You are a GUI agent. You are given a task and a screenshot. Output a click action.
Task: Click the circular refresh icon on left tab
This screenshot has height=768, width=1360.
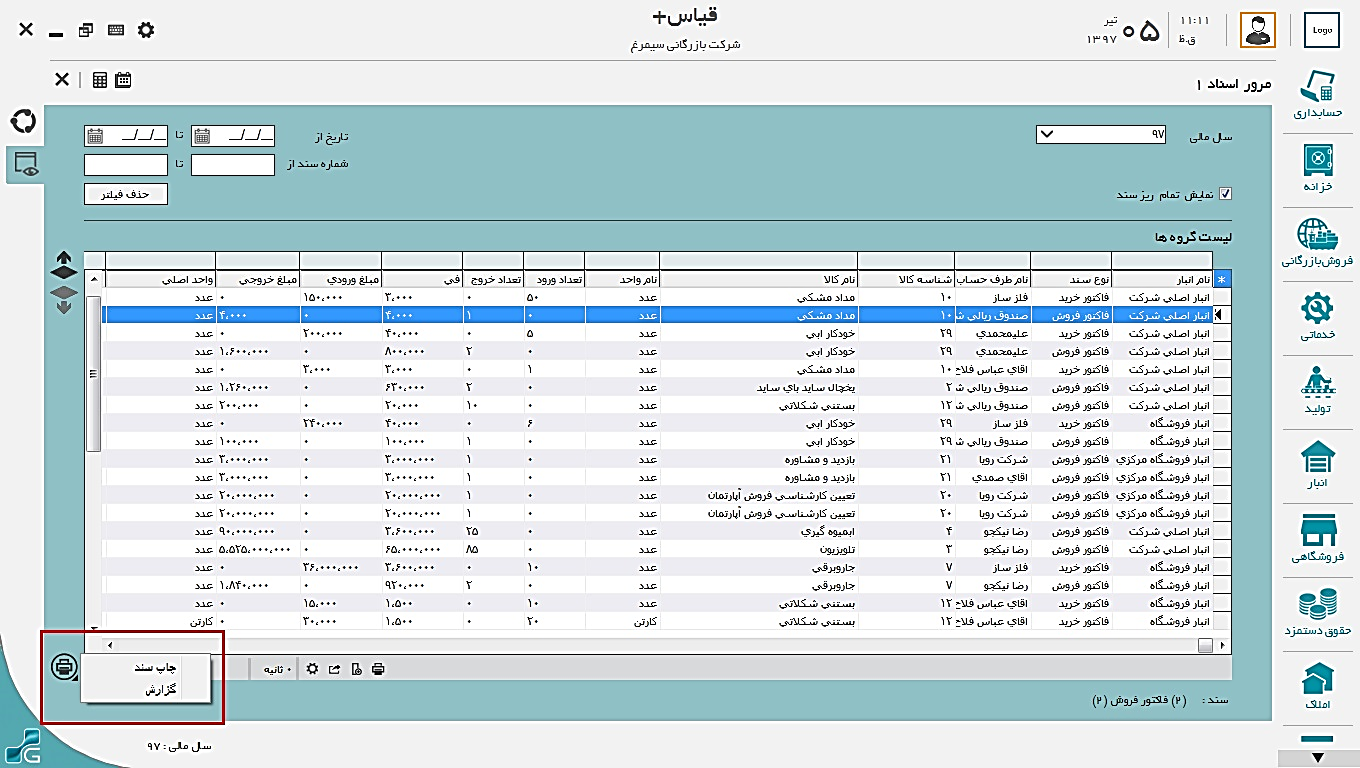(22, 122)
